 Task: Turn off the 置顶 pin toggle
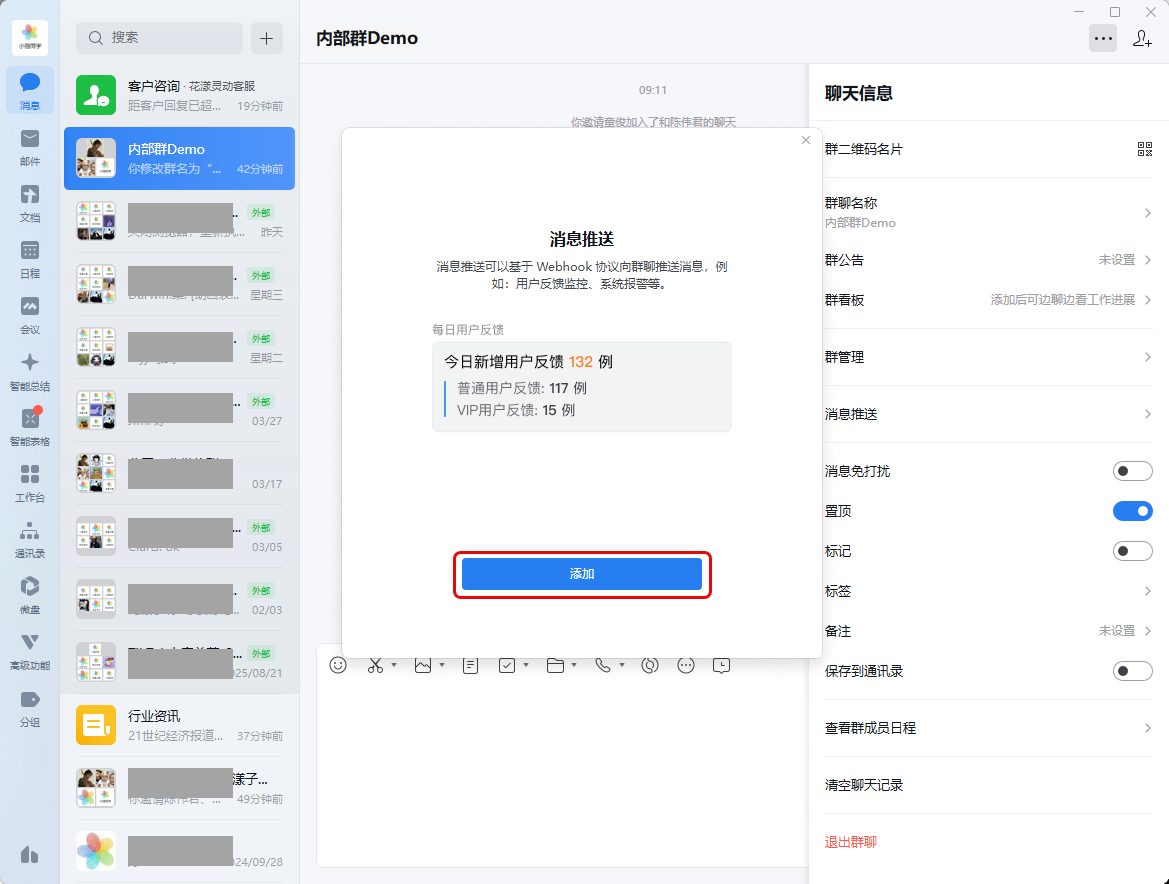(1132, 511)
